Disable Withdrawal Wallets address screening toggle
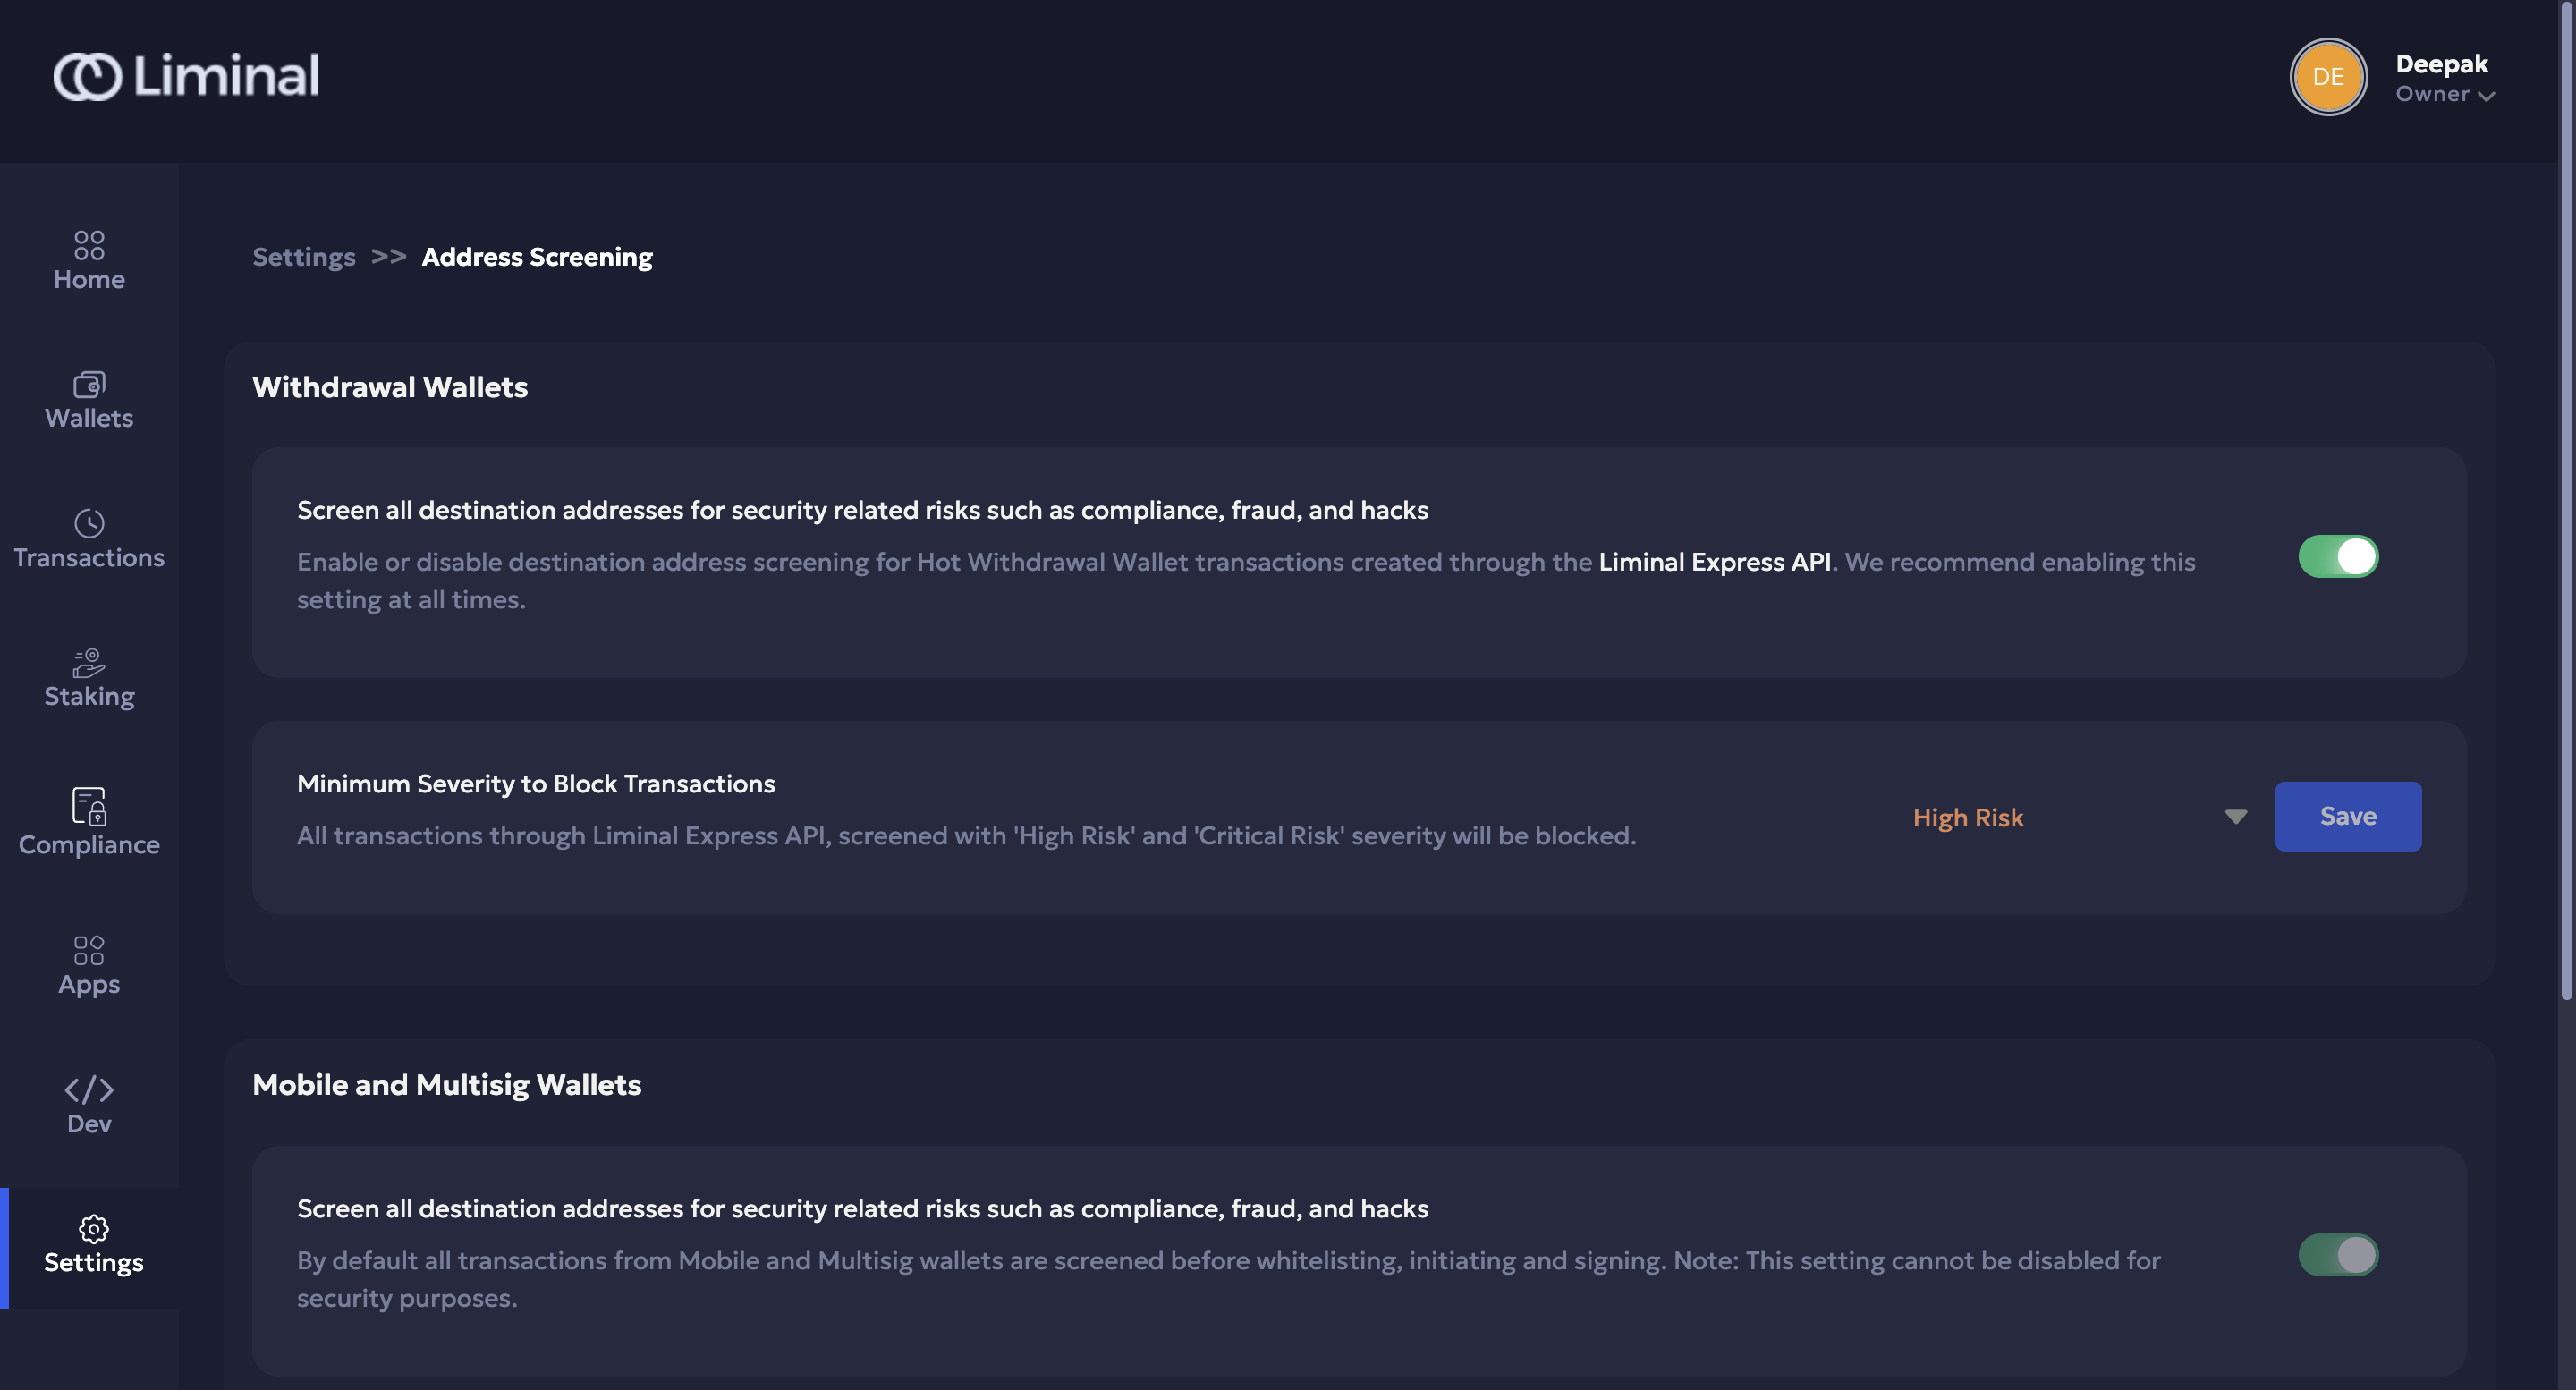This screenshot has height=1390, width=2576. point(2338,556)
